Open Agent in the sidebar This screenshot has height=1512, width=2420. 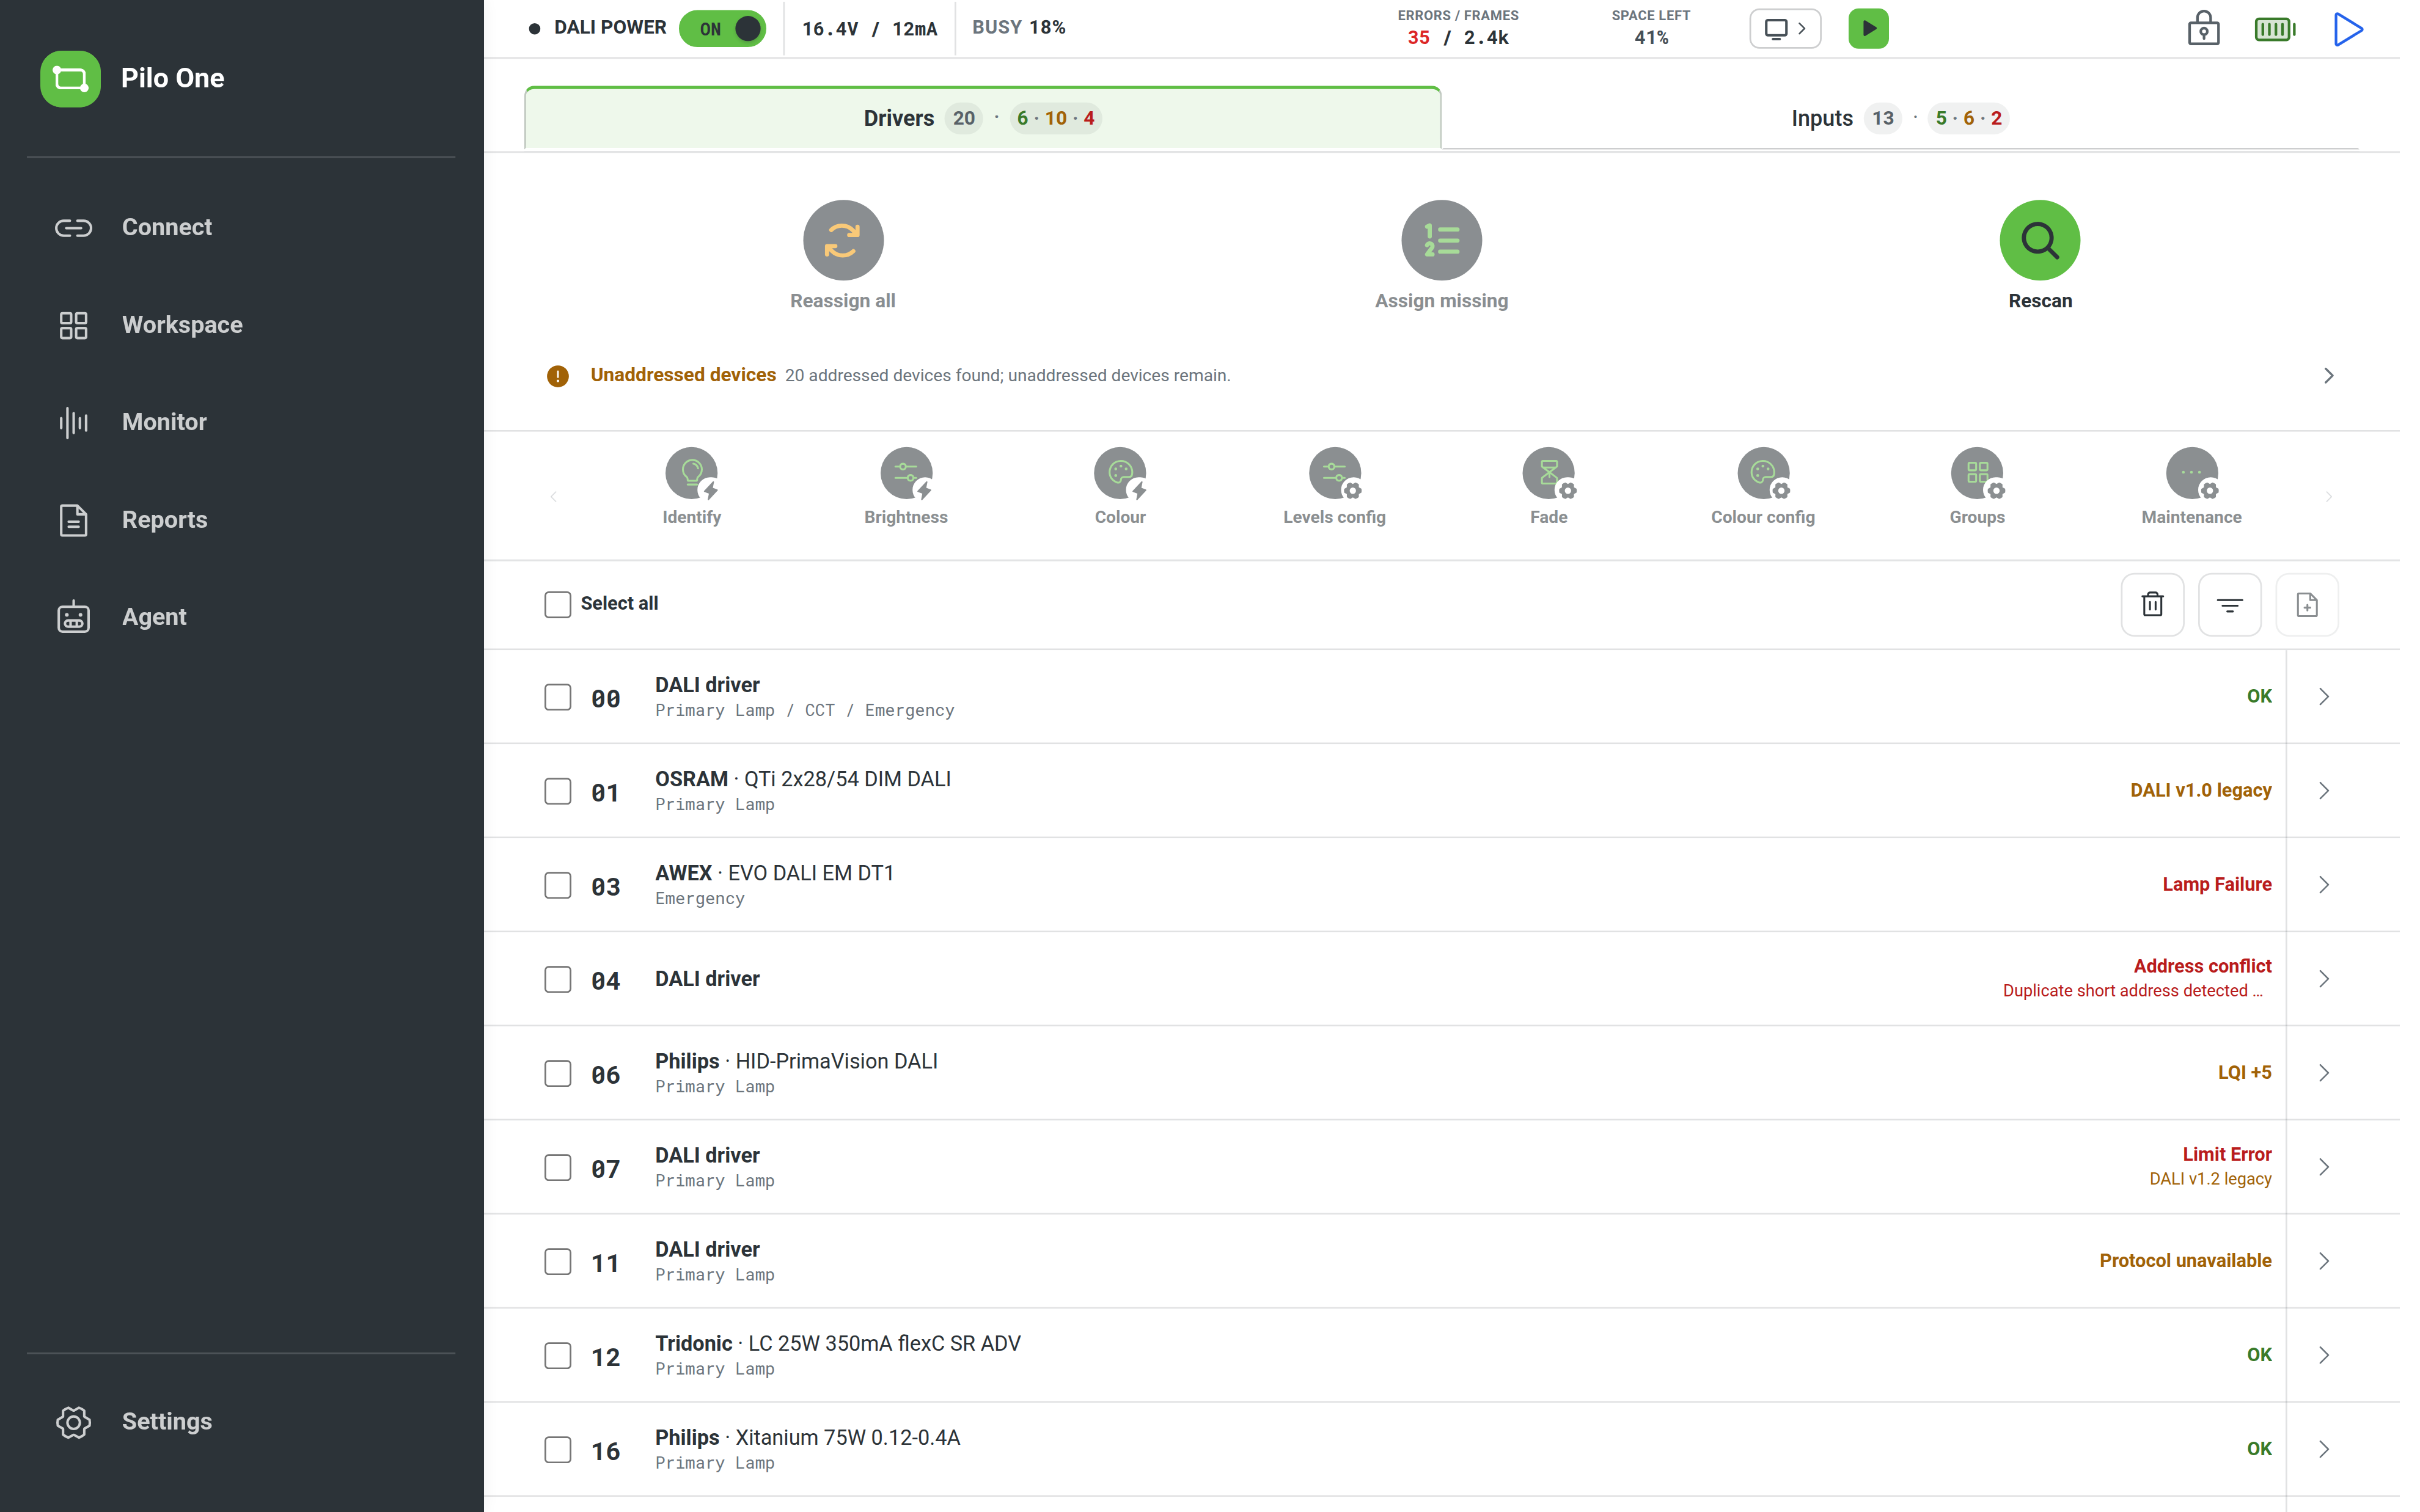point(240,617)
